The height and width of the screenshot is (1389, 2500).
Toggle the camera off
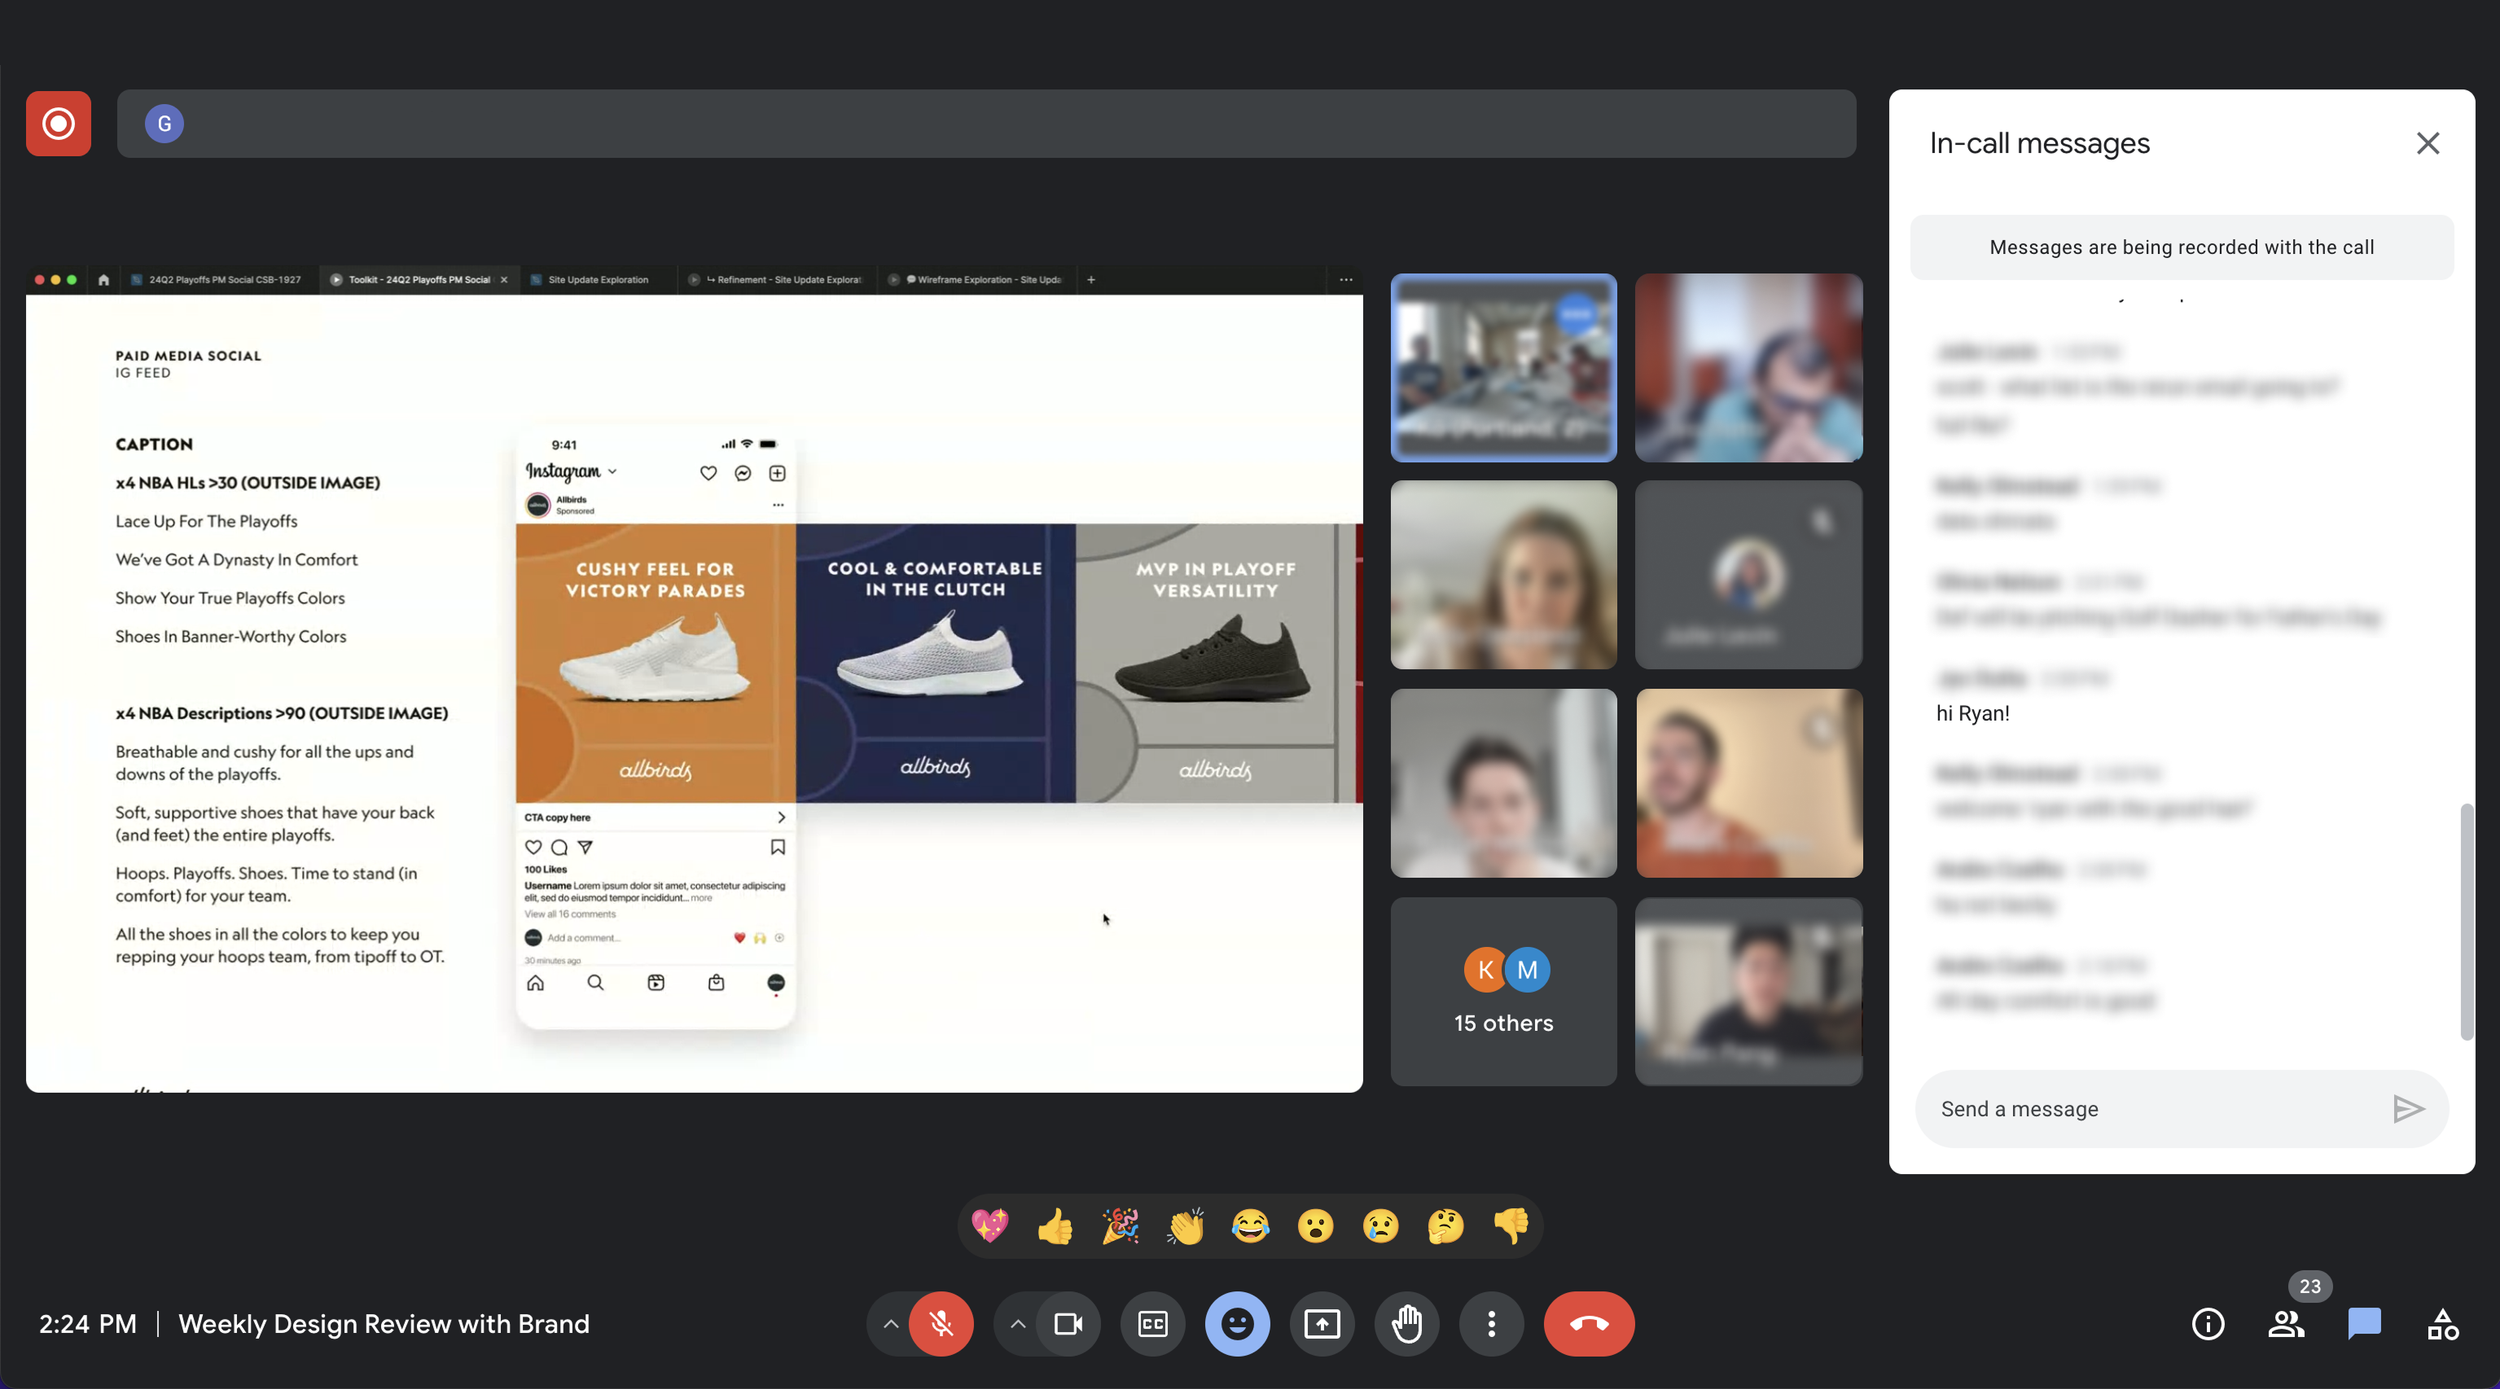coord(1068,1324)
